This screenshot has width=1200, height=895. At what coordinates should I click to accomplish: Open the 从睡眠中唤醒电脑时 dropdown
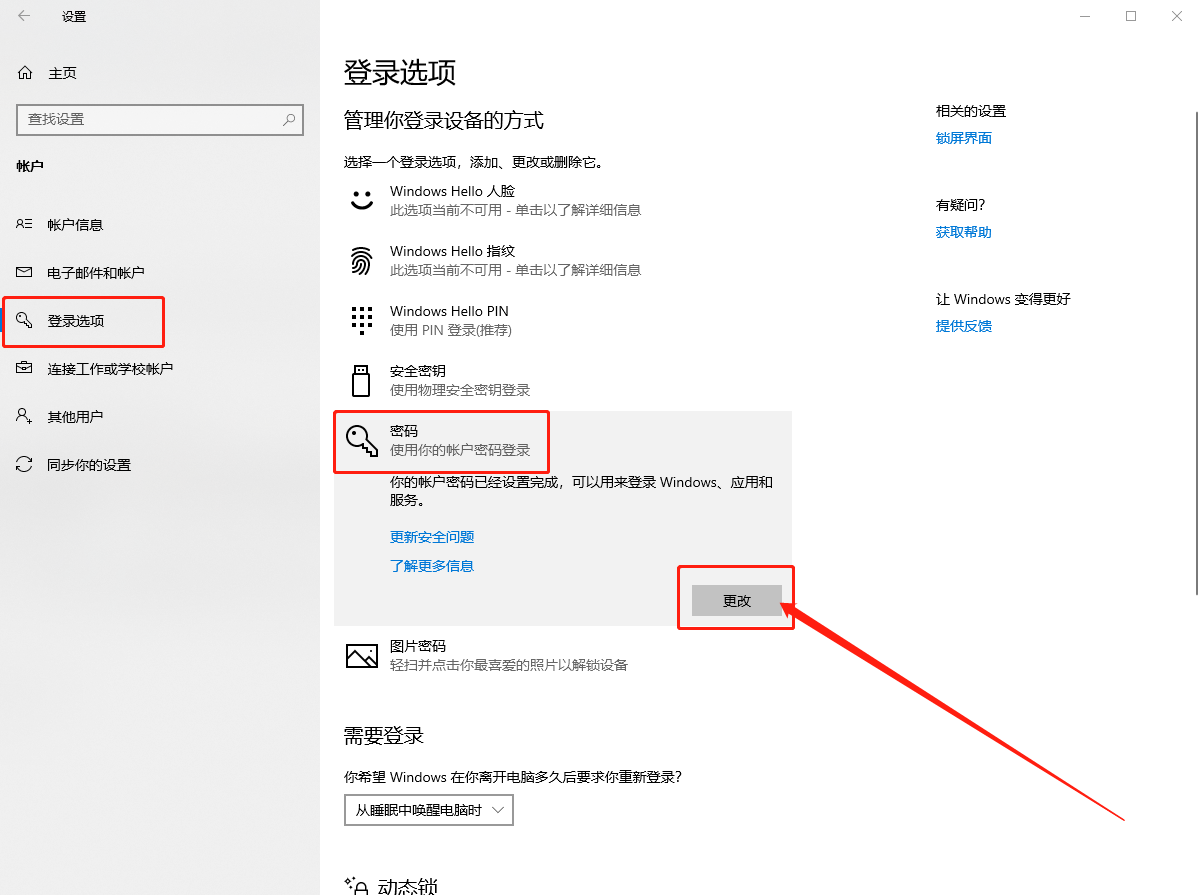click(428, 810)
